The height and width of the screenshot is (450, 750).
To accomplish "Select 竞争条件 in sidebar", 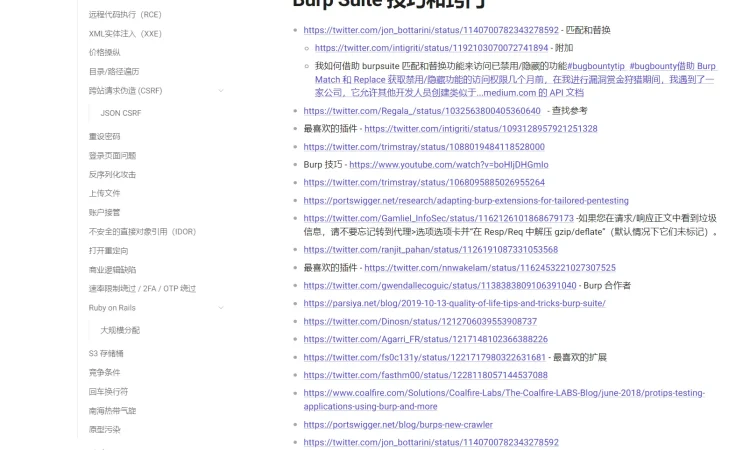I will coord(104,373).
